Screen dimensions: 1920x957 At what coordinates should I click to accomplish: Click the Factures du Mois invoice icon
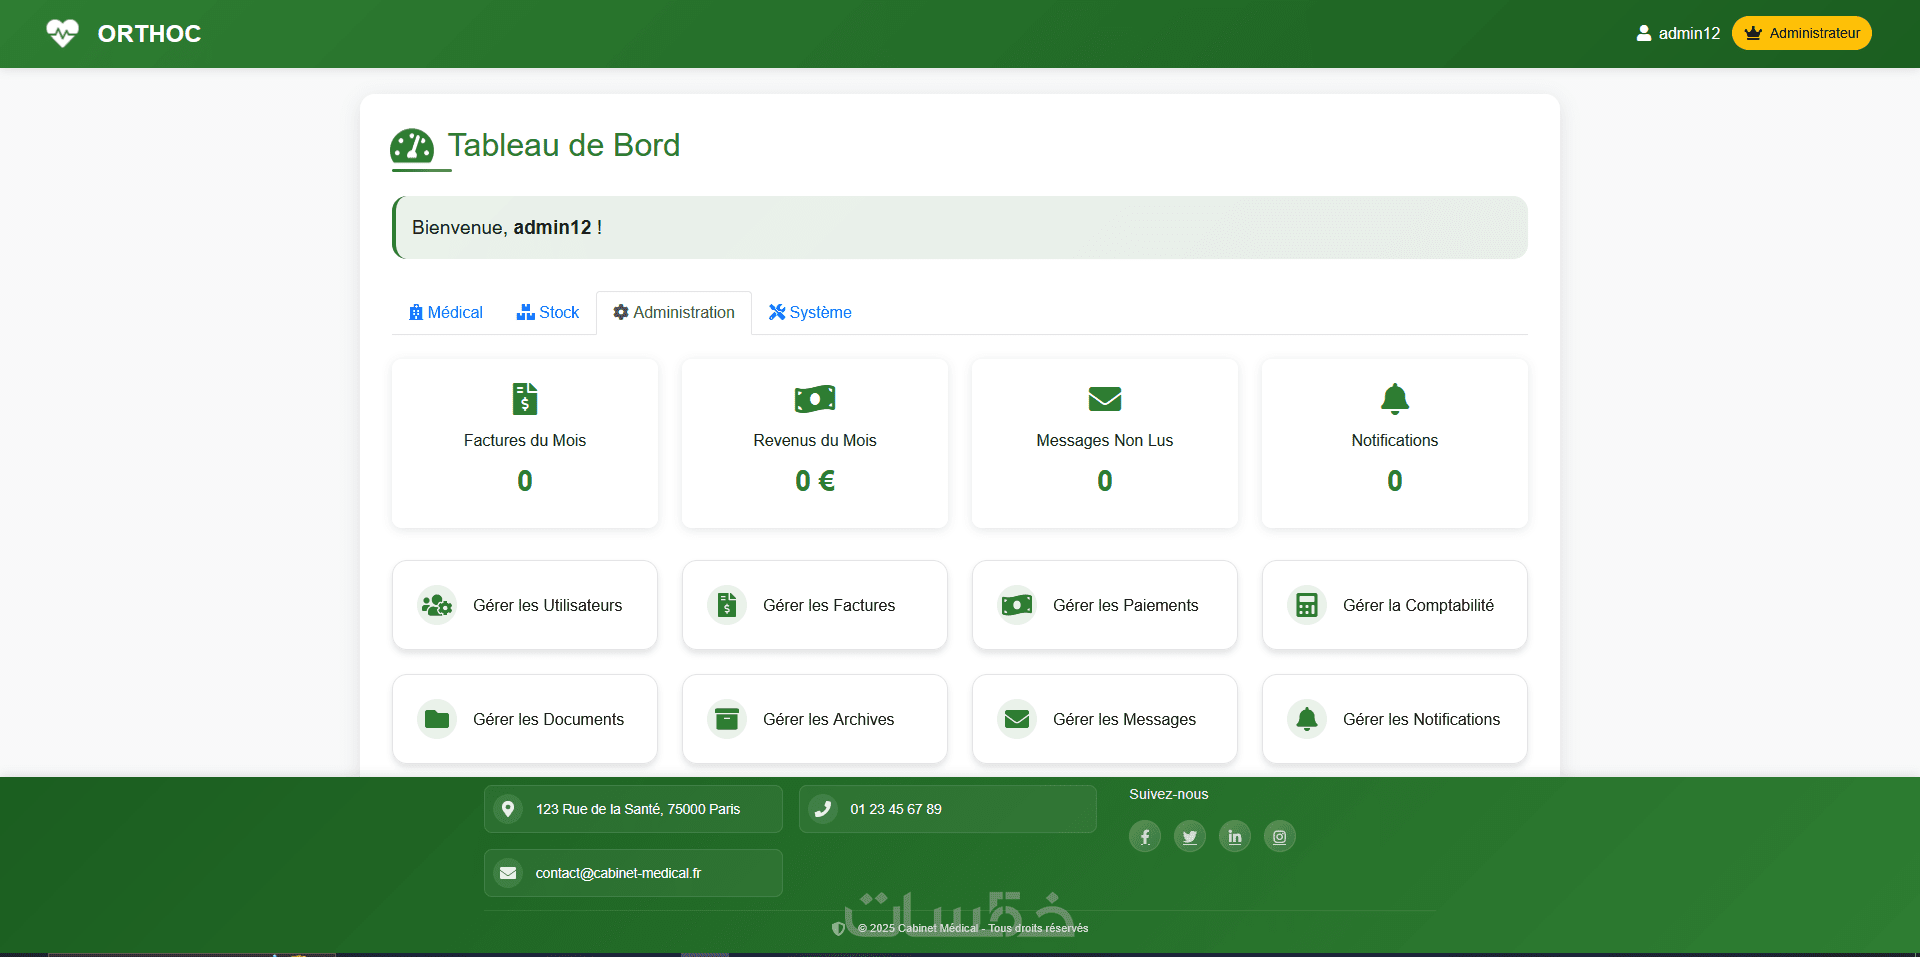[x=525, y=398]
